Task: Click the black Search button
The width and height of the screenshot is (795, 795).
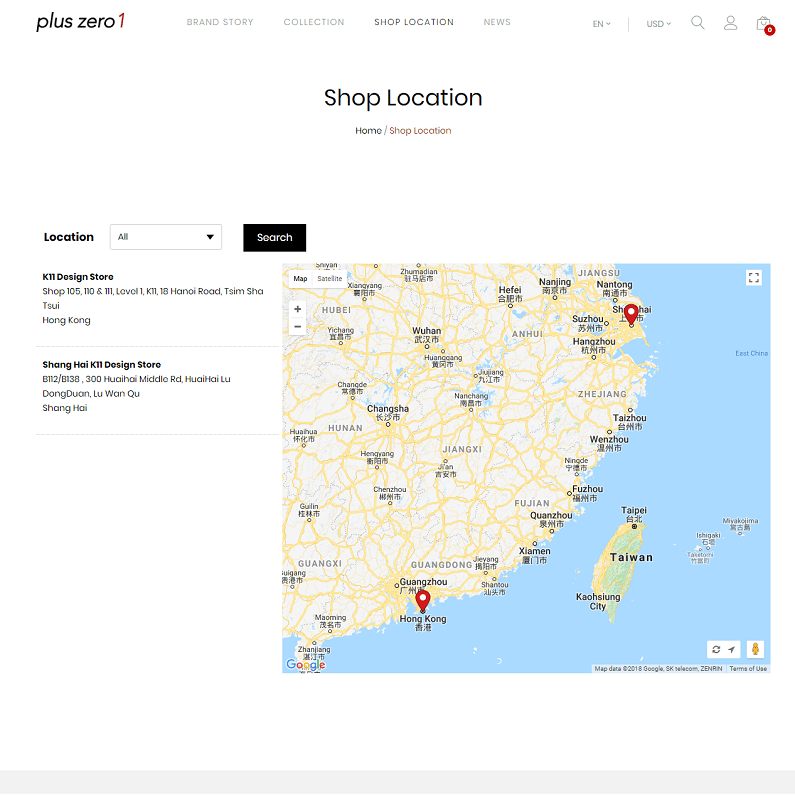Action: [274, 237]
